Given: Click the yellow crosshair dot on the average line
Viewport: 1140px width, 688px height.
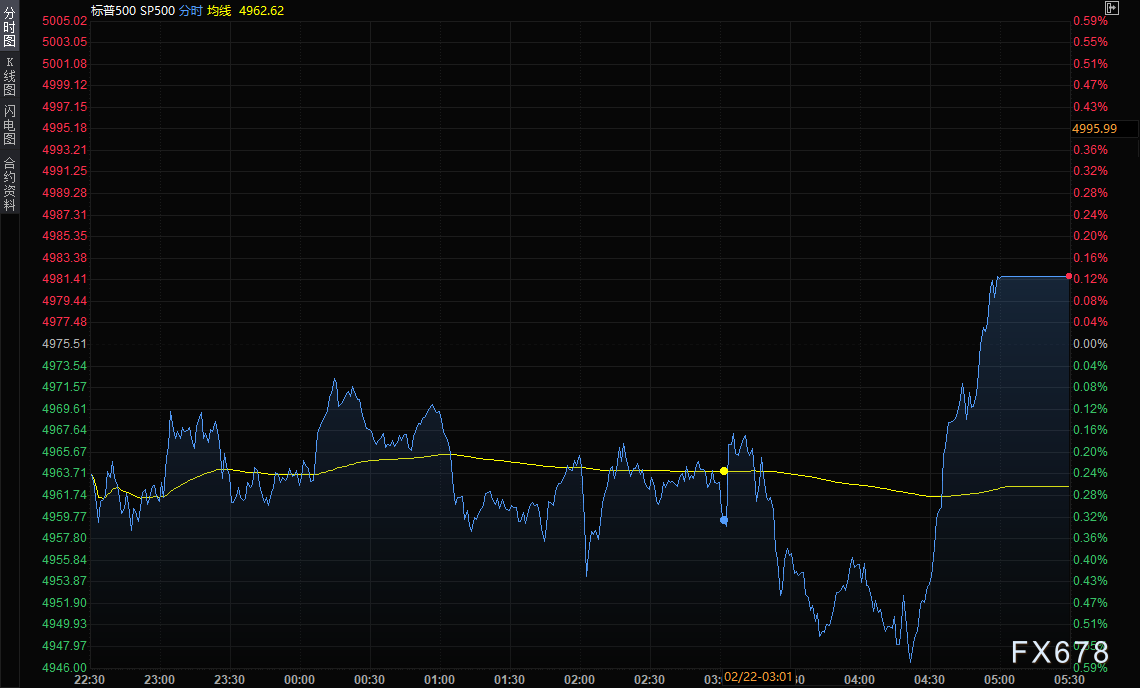Looking at the screenshot, I should (724, 470).
